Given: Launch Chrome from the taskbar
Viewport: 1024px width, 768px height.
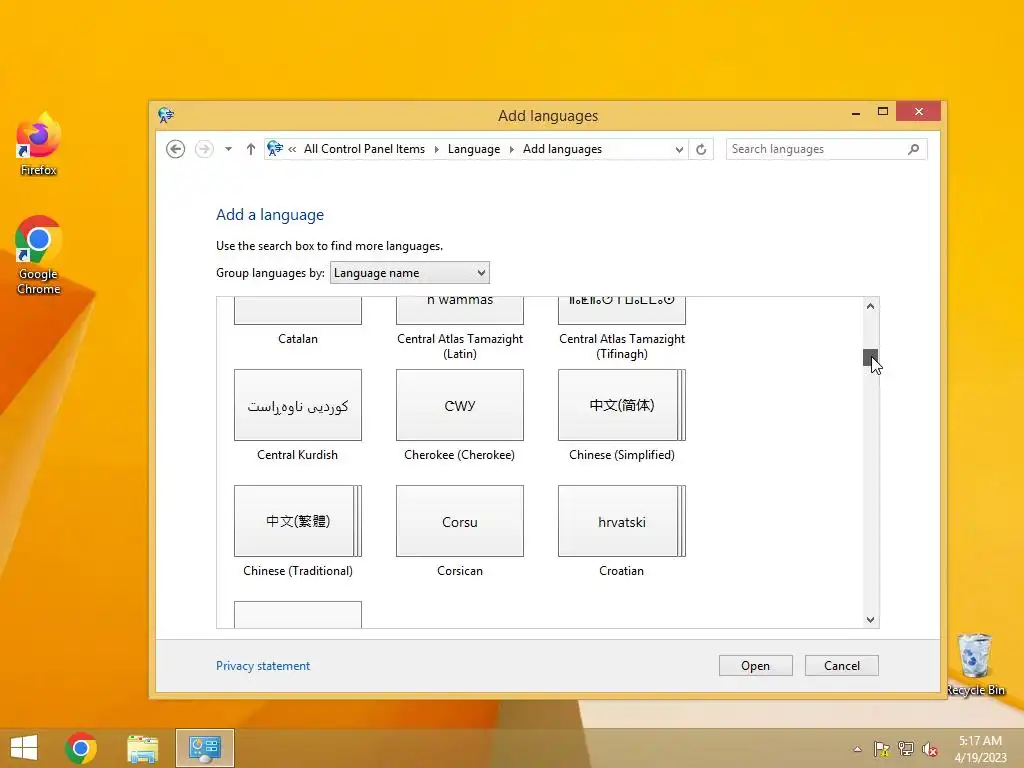Looking at the screenshot, I should point(81,748).
